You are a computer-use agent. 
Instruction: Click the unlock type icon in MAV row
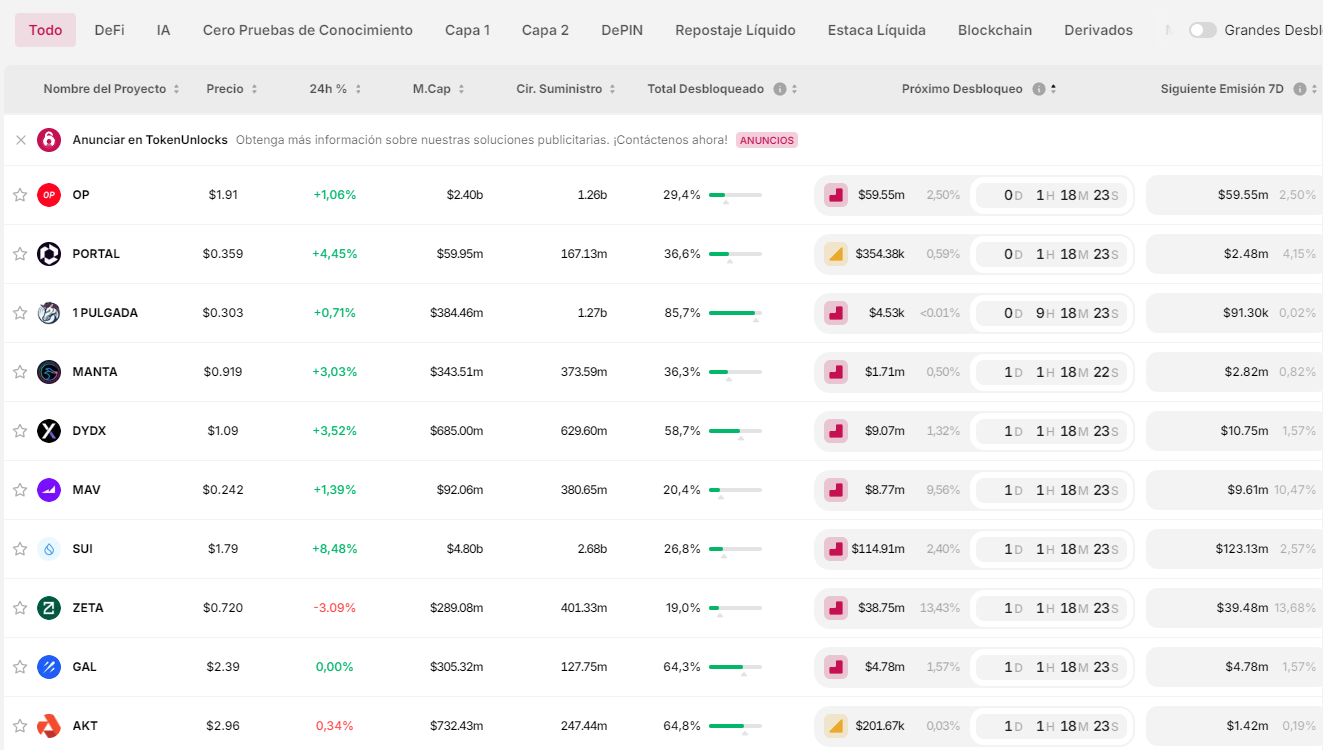click(836, 490)
